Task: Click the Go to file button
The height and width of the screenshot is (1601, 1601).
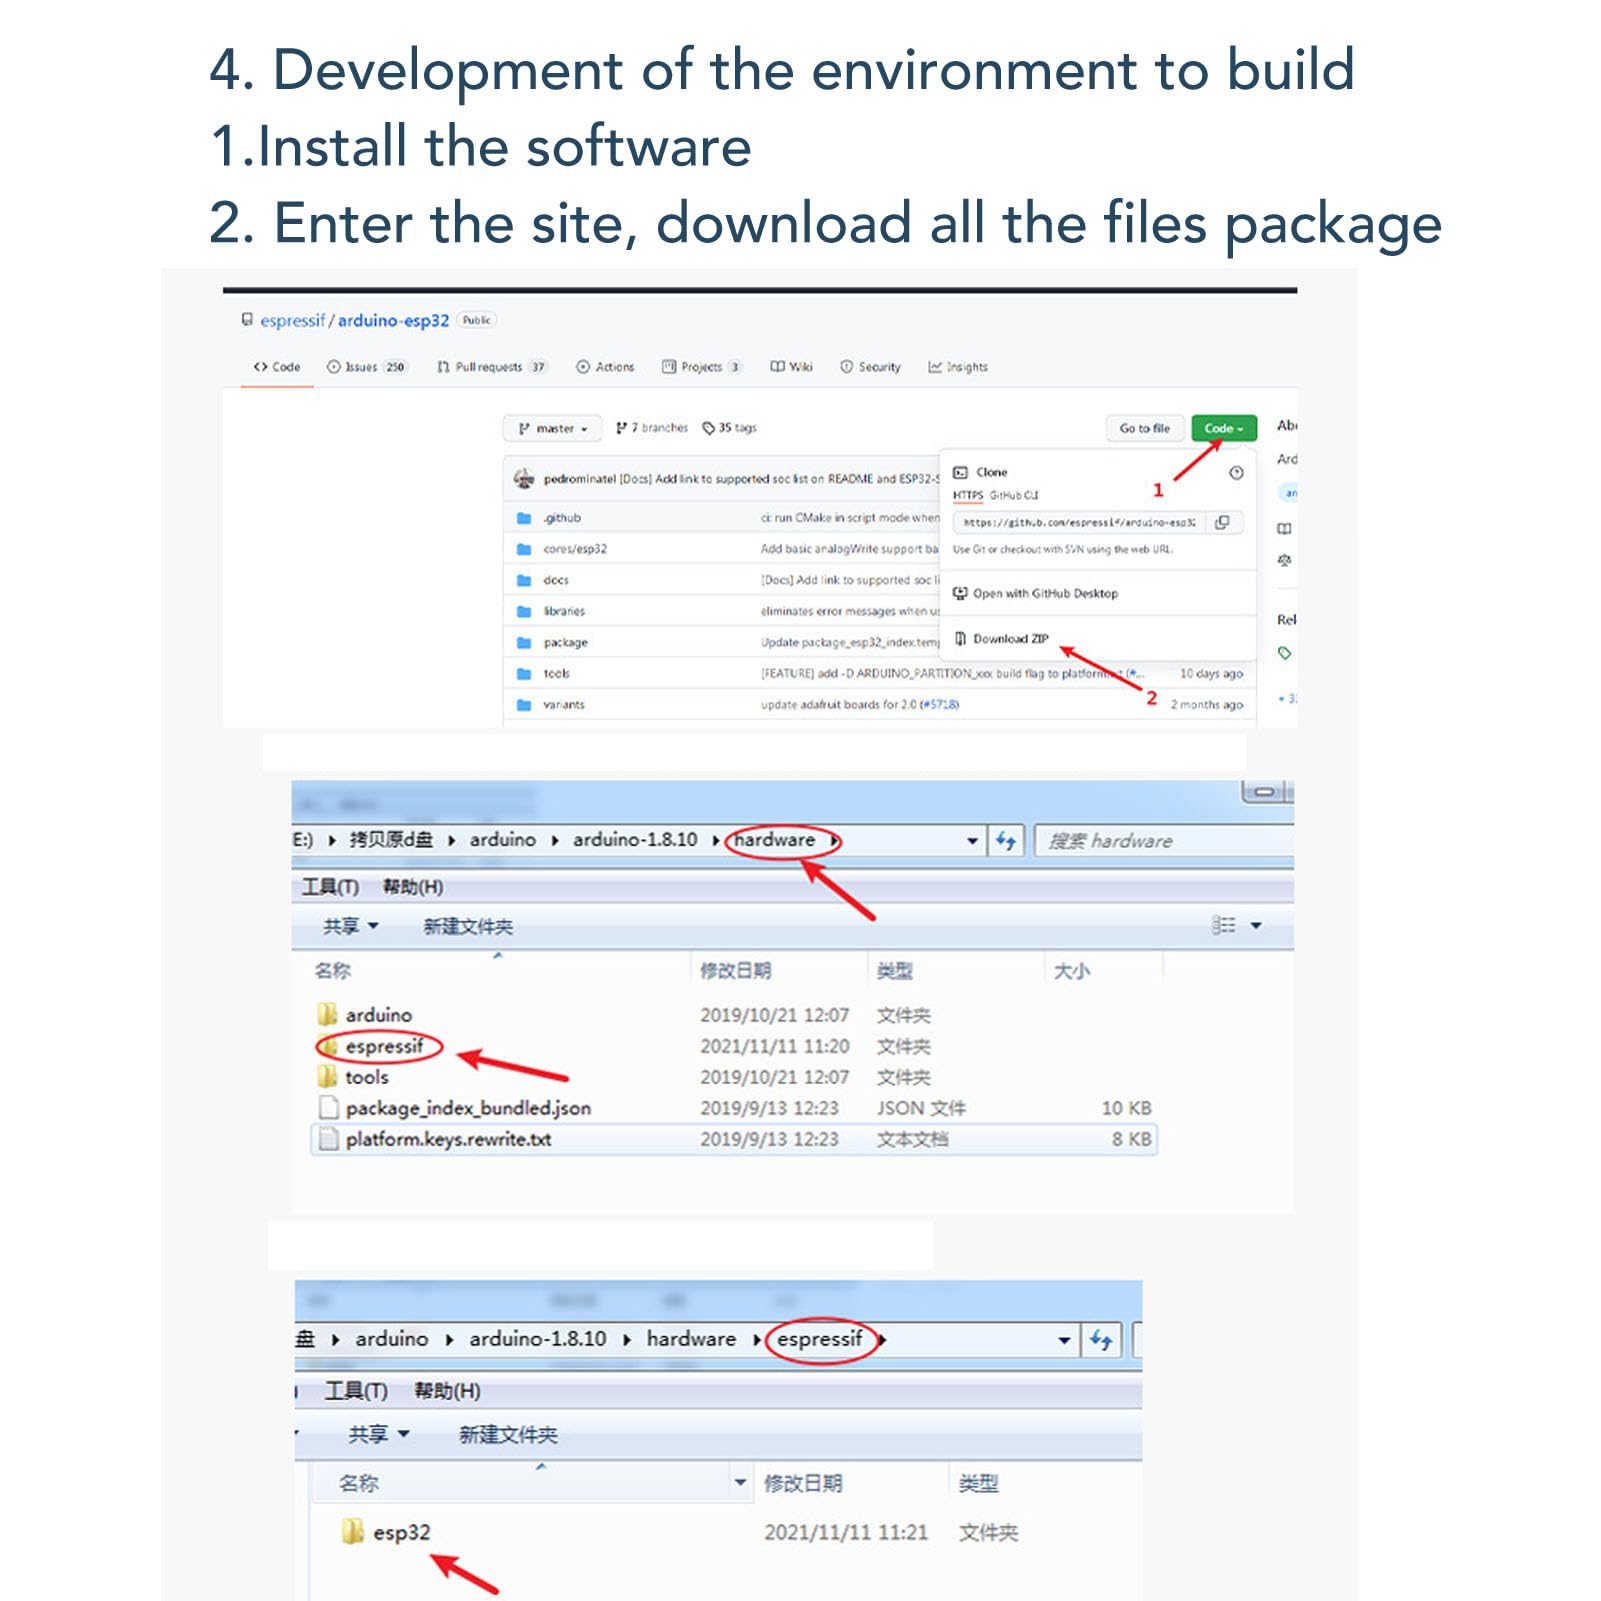Action: (x=1144, y=428)
